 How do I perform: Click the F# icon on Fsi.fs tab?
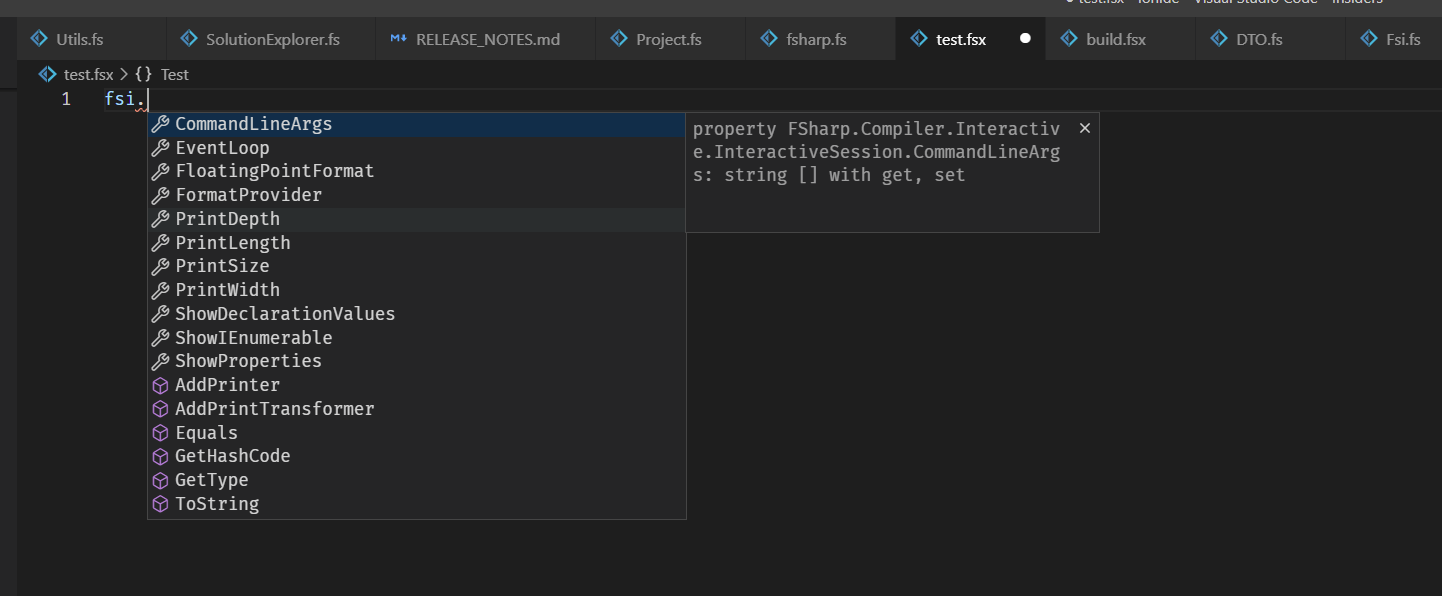pyautogui.click(x=1369, y=39)
